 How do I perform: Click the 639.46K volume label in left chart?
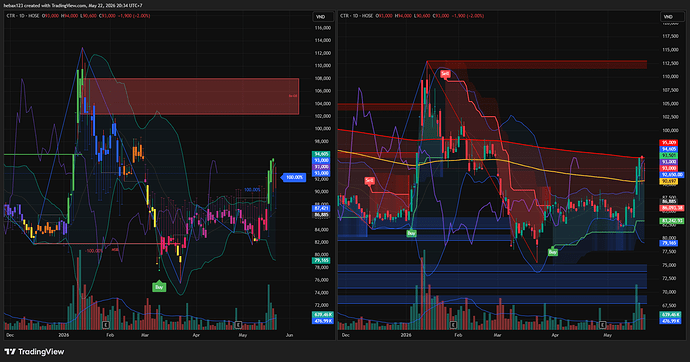(323, 315)
